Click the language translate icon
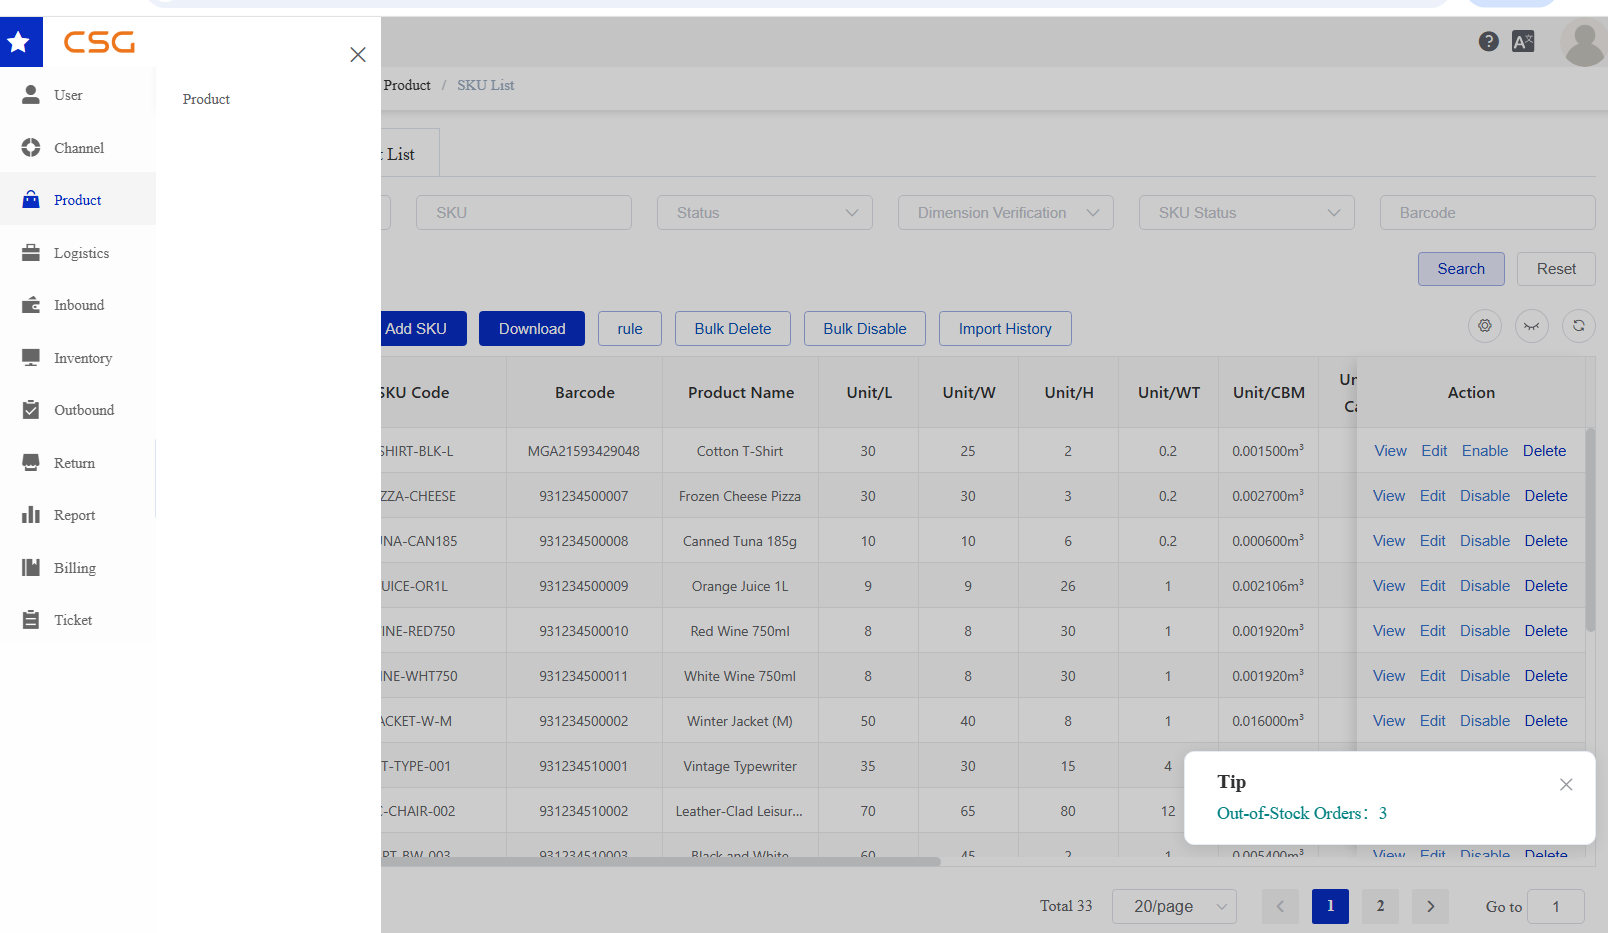The width and height of the screenshot is (1608, 933). (1523, 41)
